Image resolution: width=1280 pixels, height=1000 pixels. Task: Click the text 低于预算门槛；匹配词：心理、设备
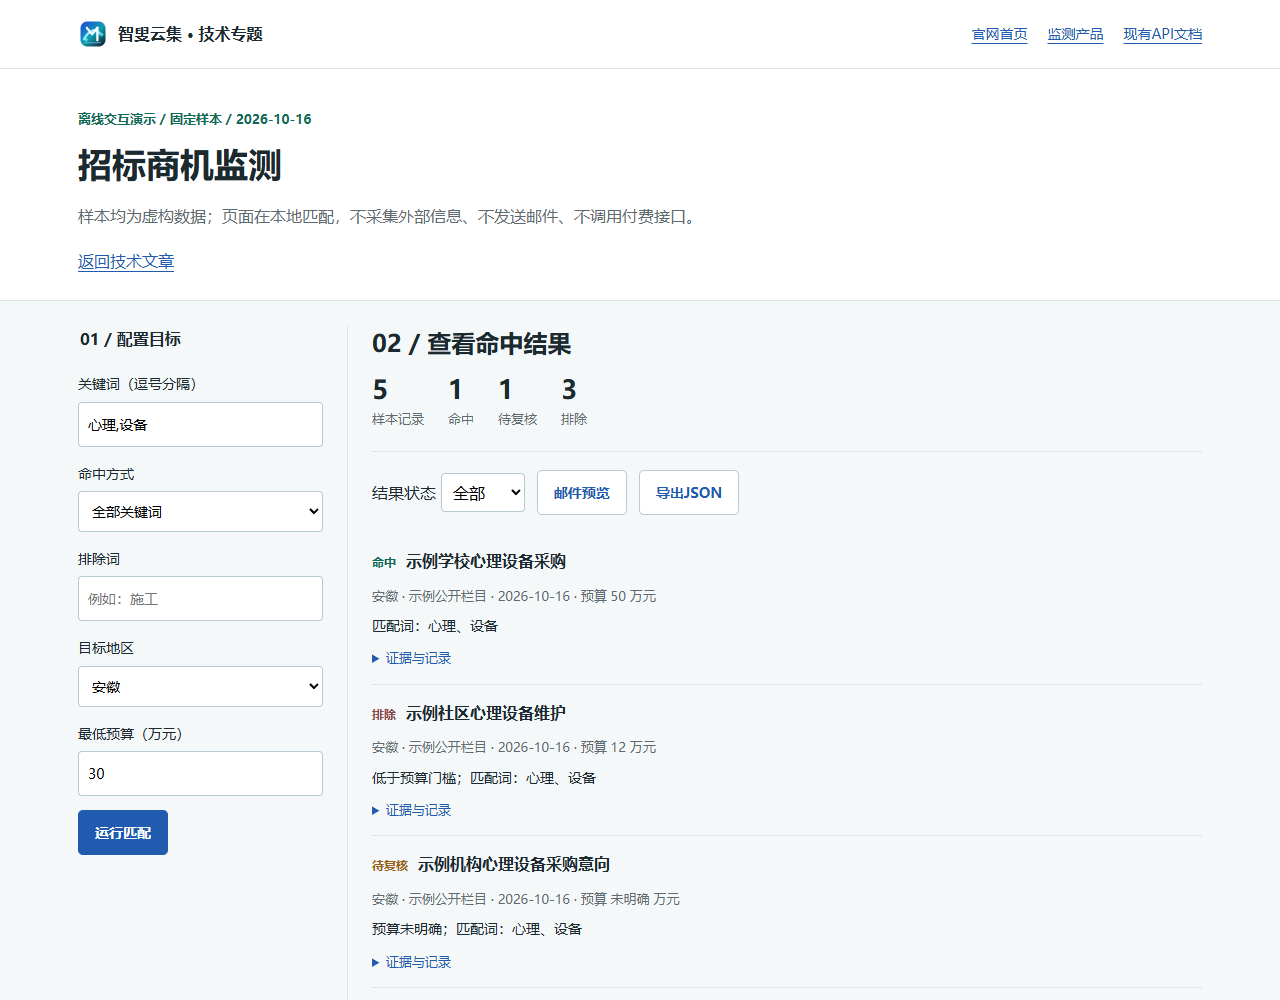(484, 778)
